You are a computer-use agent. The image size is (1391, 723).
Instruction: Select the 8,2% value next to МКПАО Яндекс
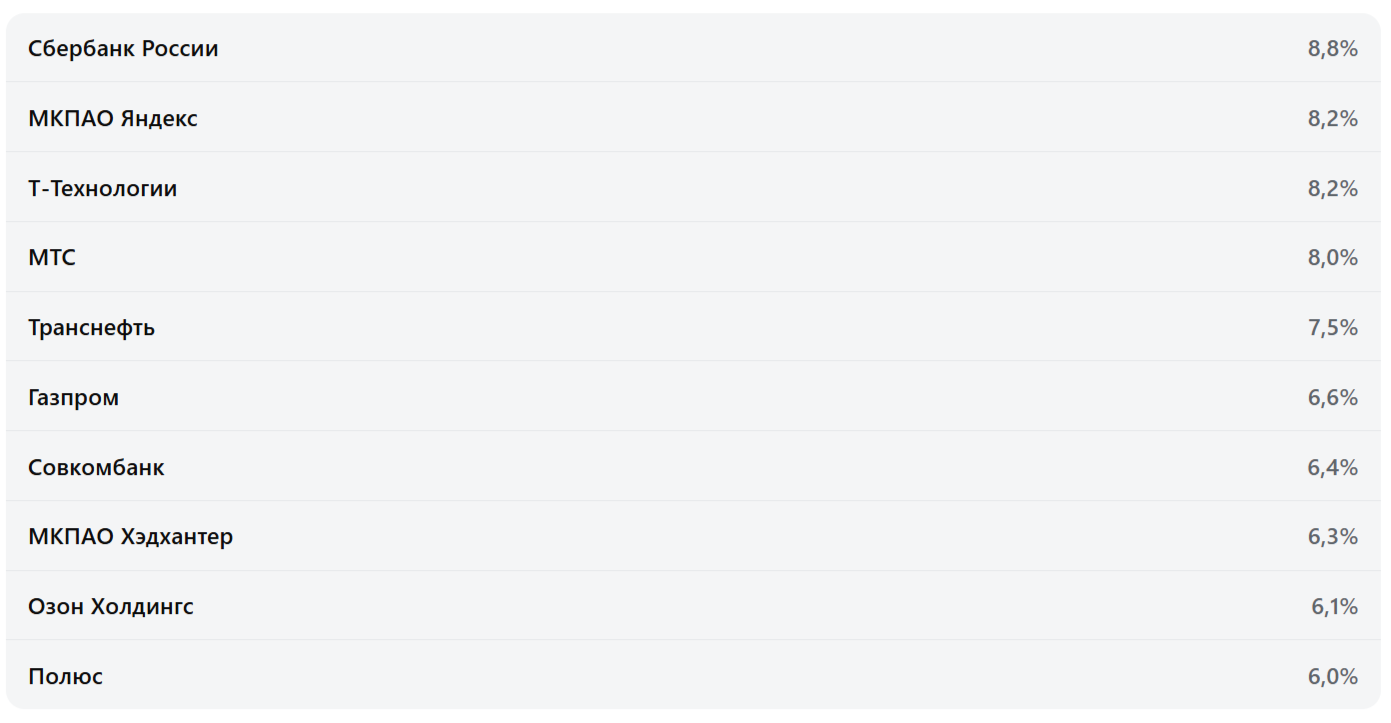(1332, 119)
